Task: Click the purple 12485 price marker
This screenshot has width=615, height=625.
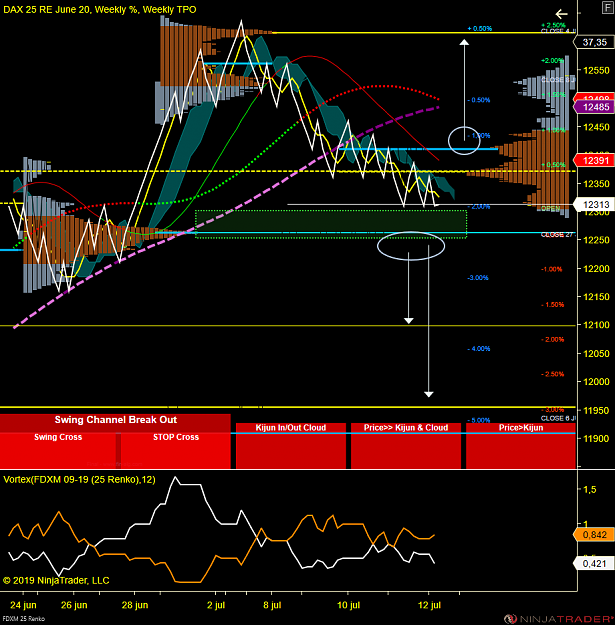Action: click(594, 107)
